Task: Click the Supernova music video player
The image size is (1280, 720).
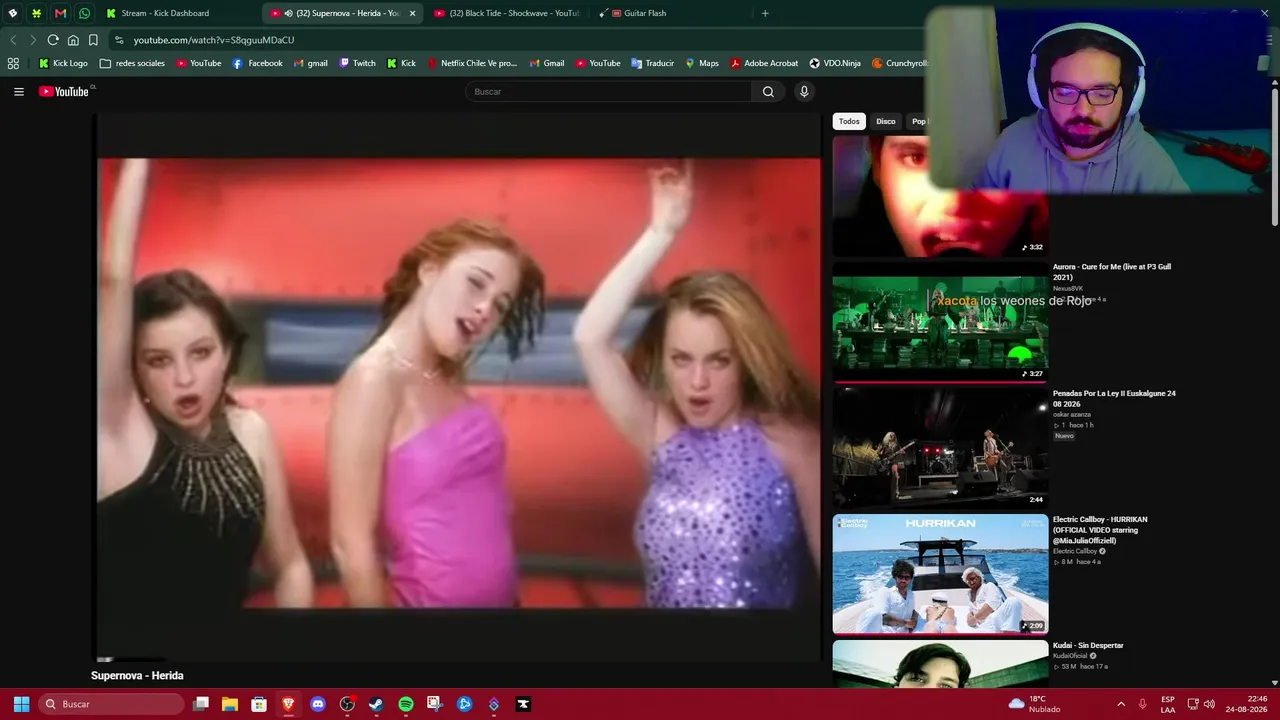Action: click(459, 386)
